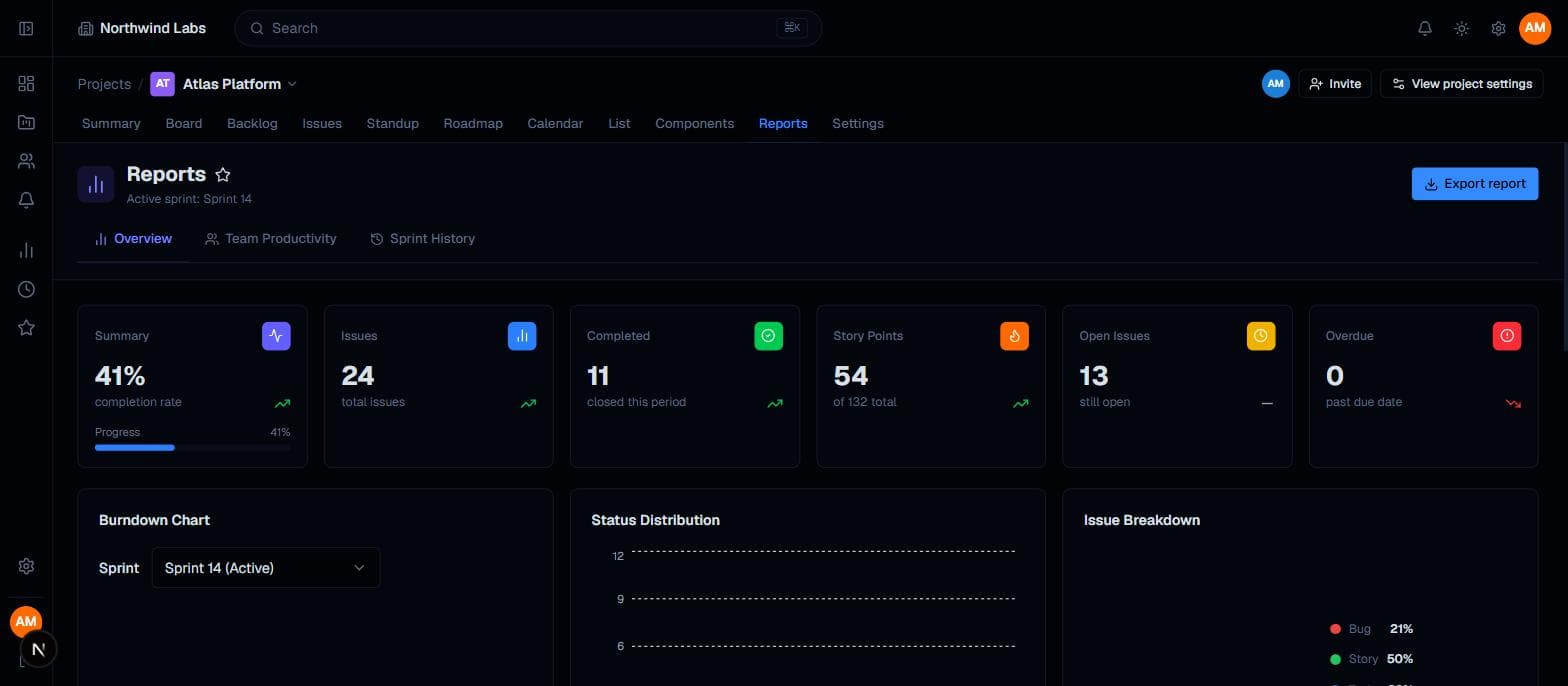Open the favorites star icon in sidebar
The width and height of the screenshot is (1568, 686).
26,328
